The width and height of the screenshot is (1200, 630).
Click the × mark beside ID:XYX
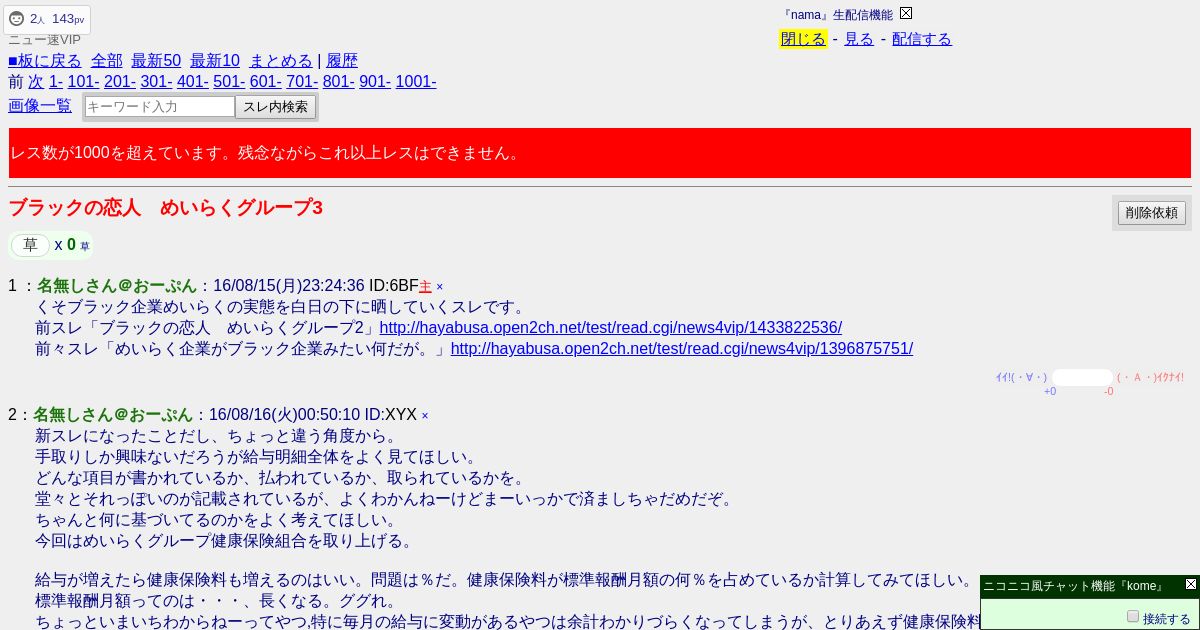(x=425, y=415)
